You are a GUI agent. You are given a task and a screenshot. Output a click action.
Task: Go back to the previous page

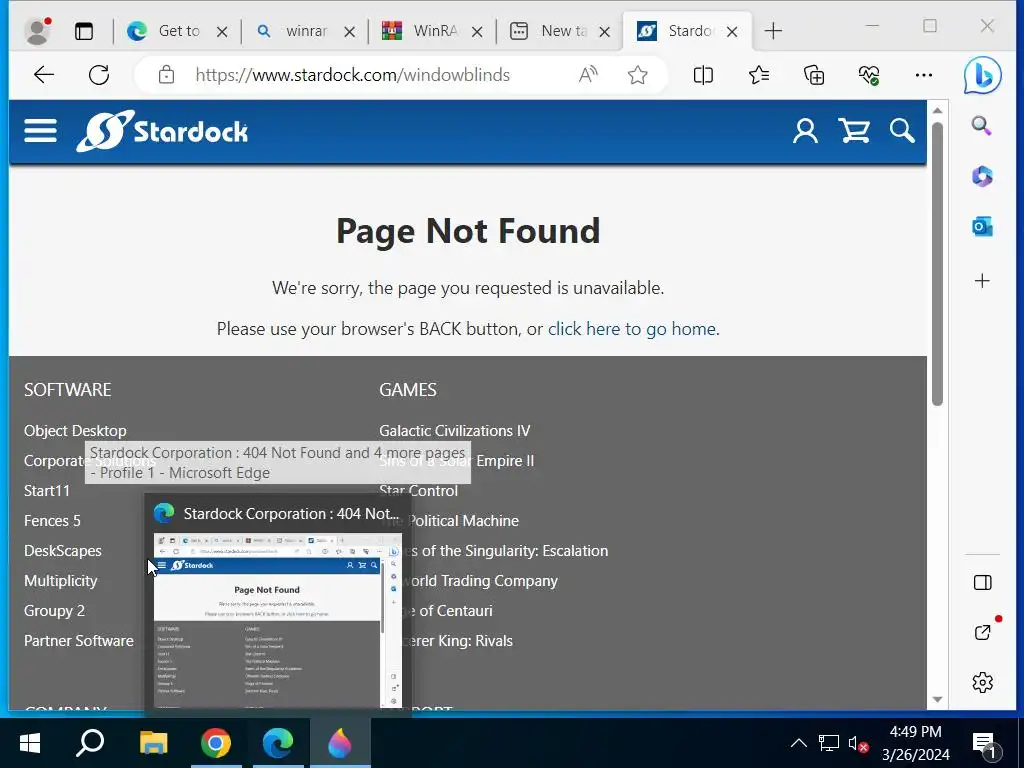pos(44,75)
